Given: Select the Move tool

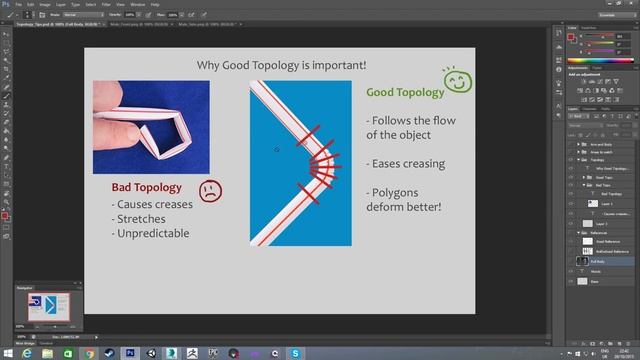Looking at the screenshot, I should [x=6, y=34].
